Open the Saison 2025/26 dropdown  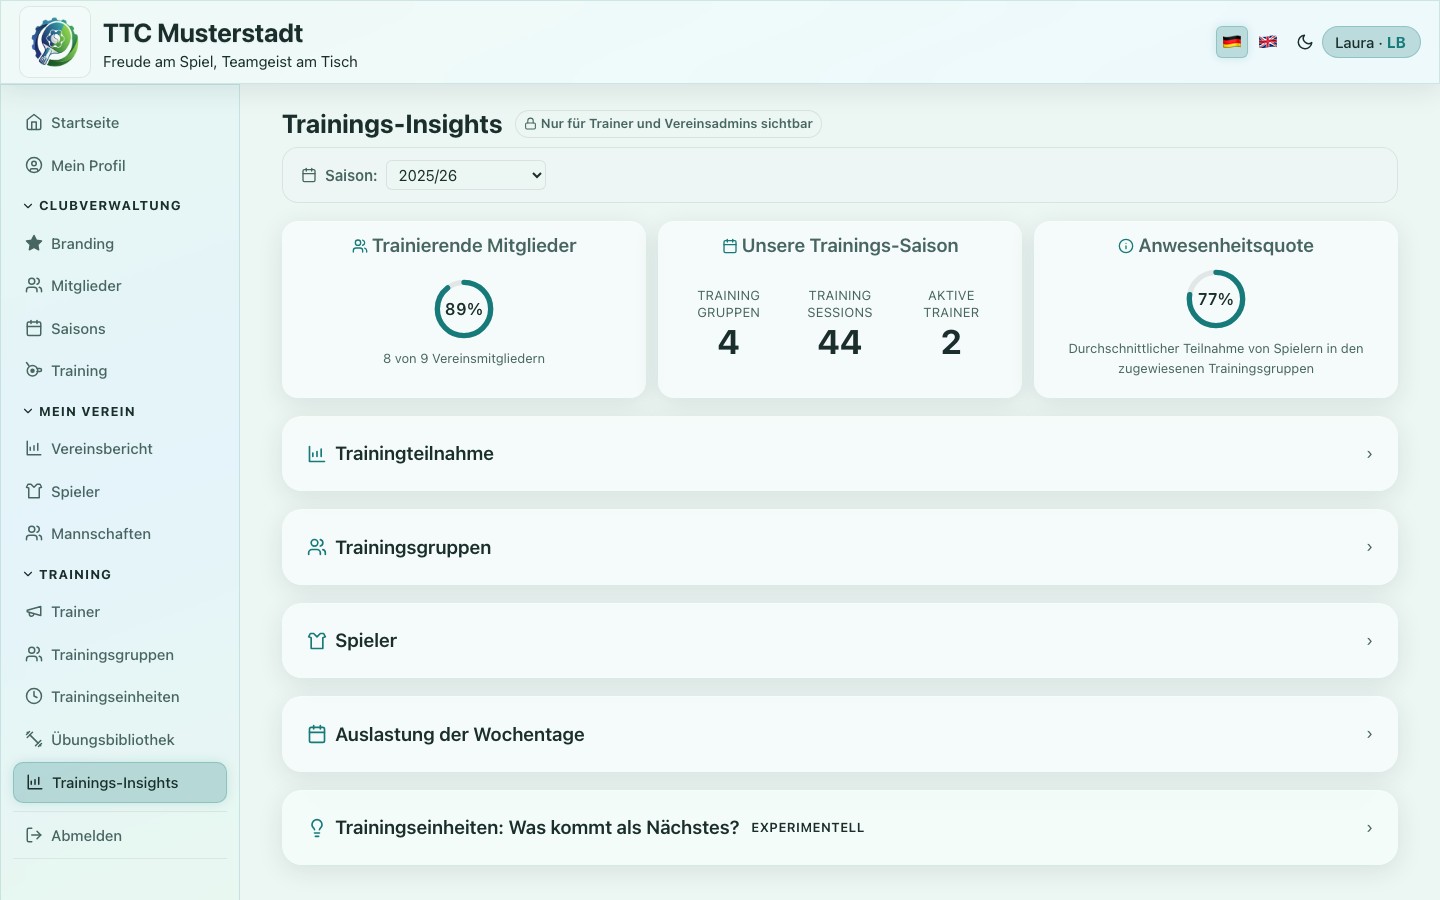(466, 175)
